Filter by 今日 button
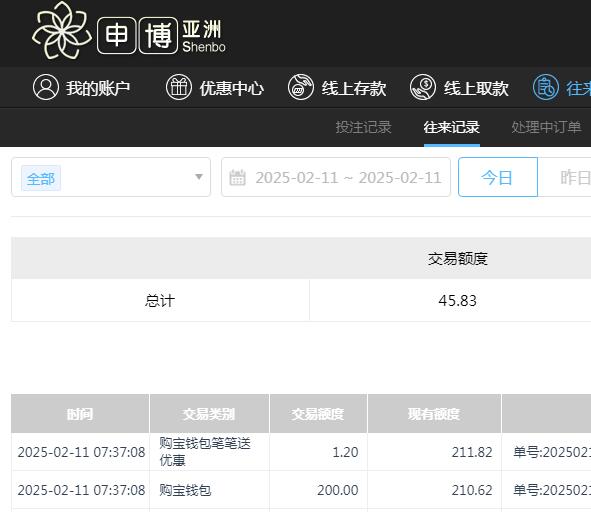This screenshot has width=591, height=512. (x=498, y=177)
